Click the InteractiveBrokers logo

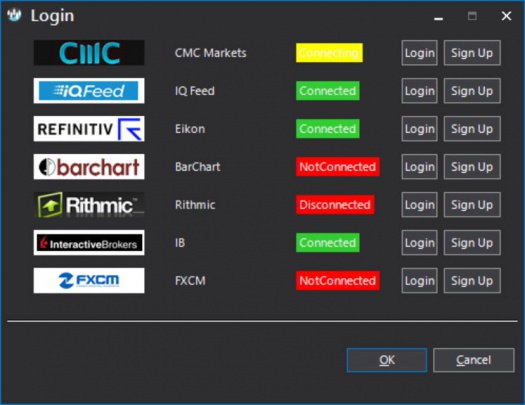click(89, 243)
